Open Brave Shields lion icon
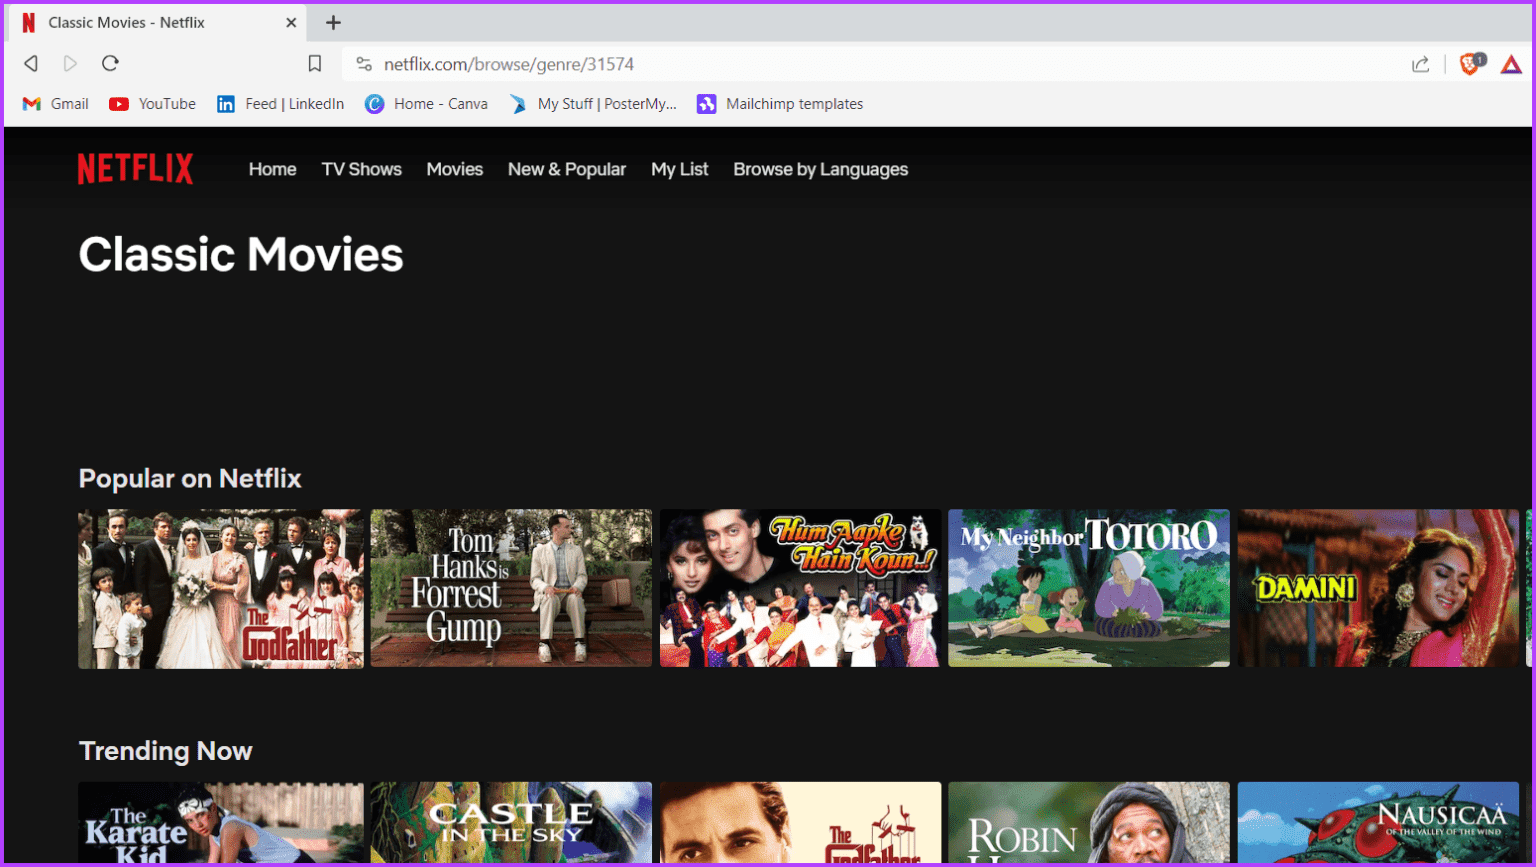 tap(1471, 64)
